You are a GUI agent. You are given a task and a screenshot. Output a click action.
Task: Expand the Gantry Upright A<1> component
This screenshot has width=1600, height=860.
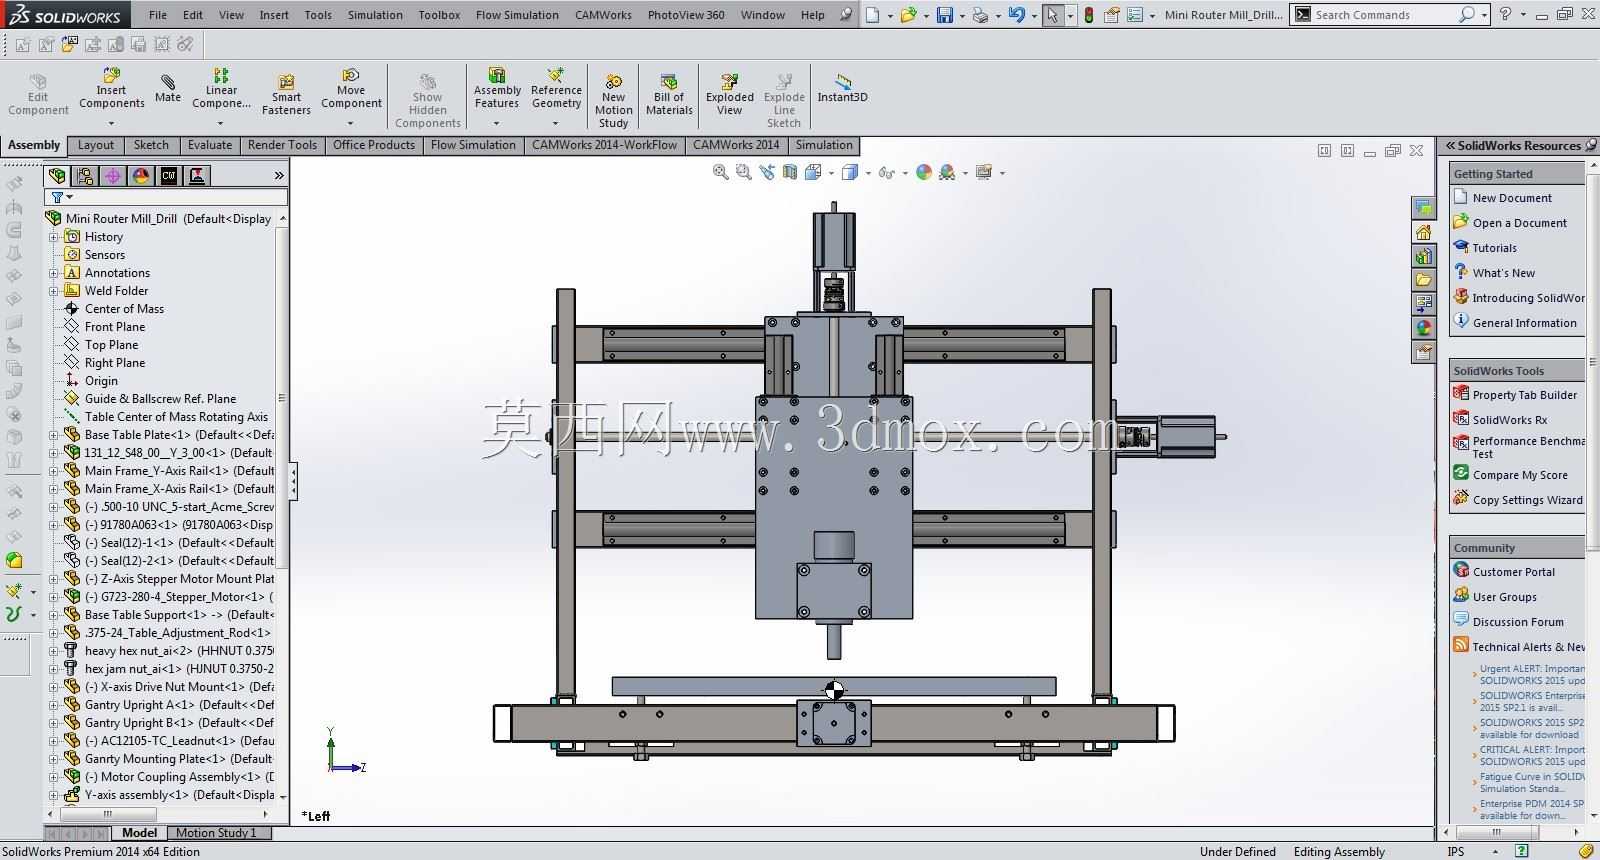(54, 705)
